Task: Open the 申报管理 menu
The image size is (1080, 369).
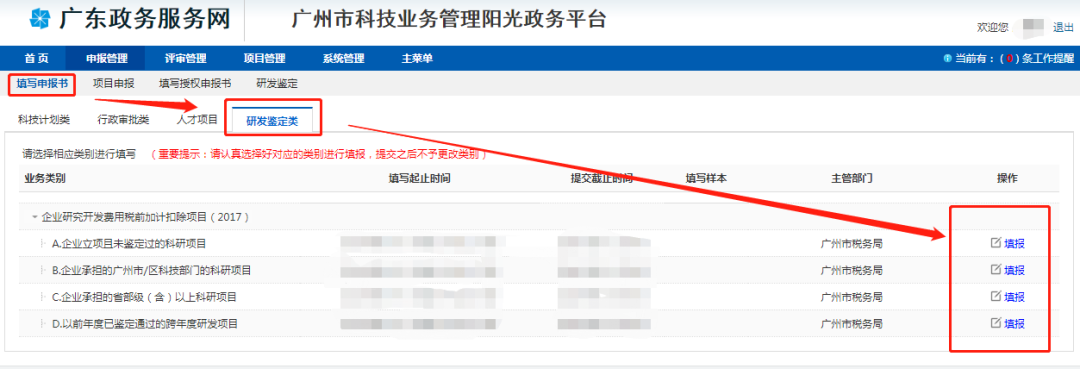Action: coord(107,59)
